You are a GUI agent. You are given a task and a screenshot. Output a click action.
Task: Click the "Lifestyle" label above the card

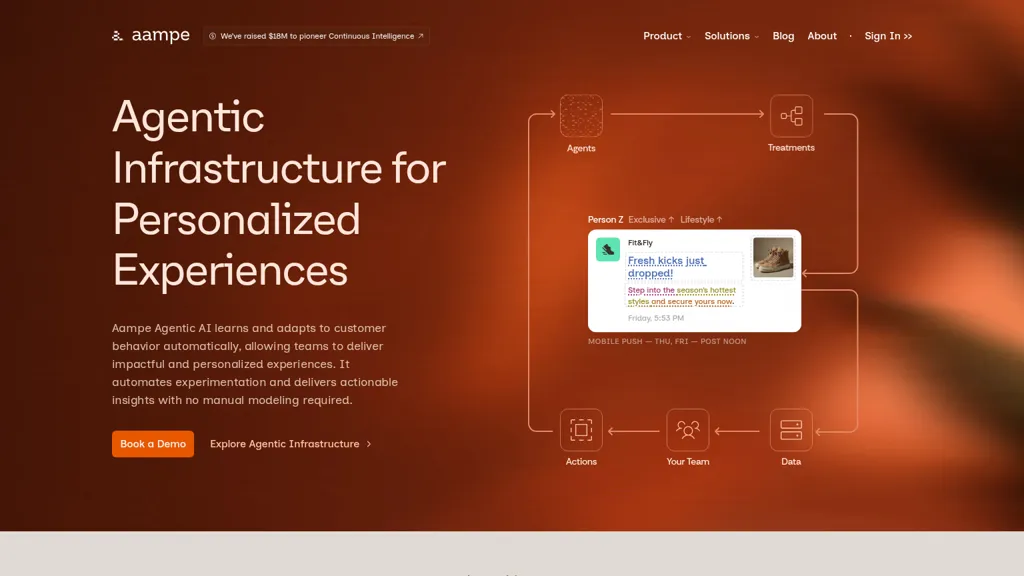(x=701, y=219)
